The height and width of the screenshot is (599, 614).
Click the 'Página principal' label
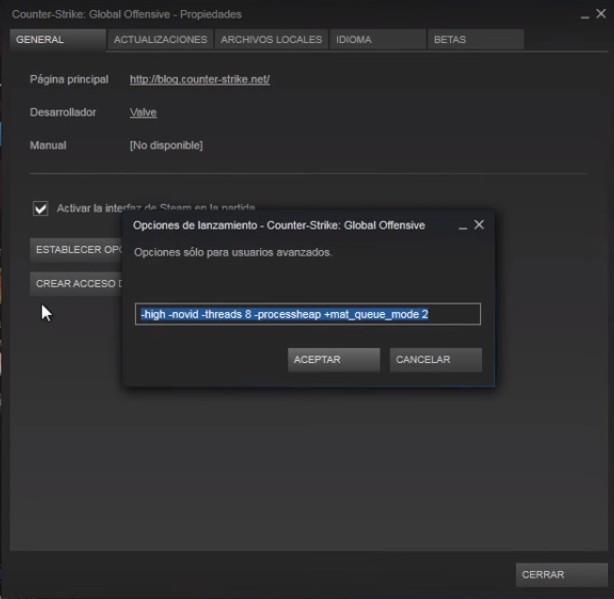point(69,79)
